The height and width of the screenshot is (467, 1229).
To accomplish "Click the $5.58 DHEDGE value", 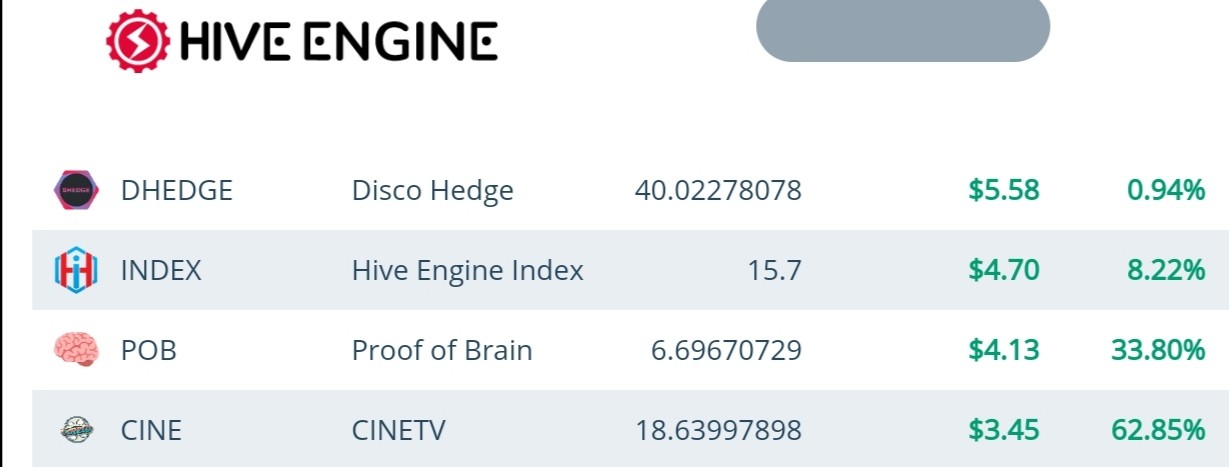I will (x=1004, y=190).
